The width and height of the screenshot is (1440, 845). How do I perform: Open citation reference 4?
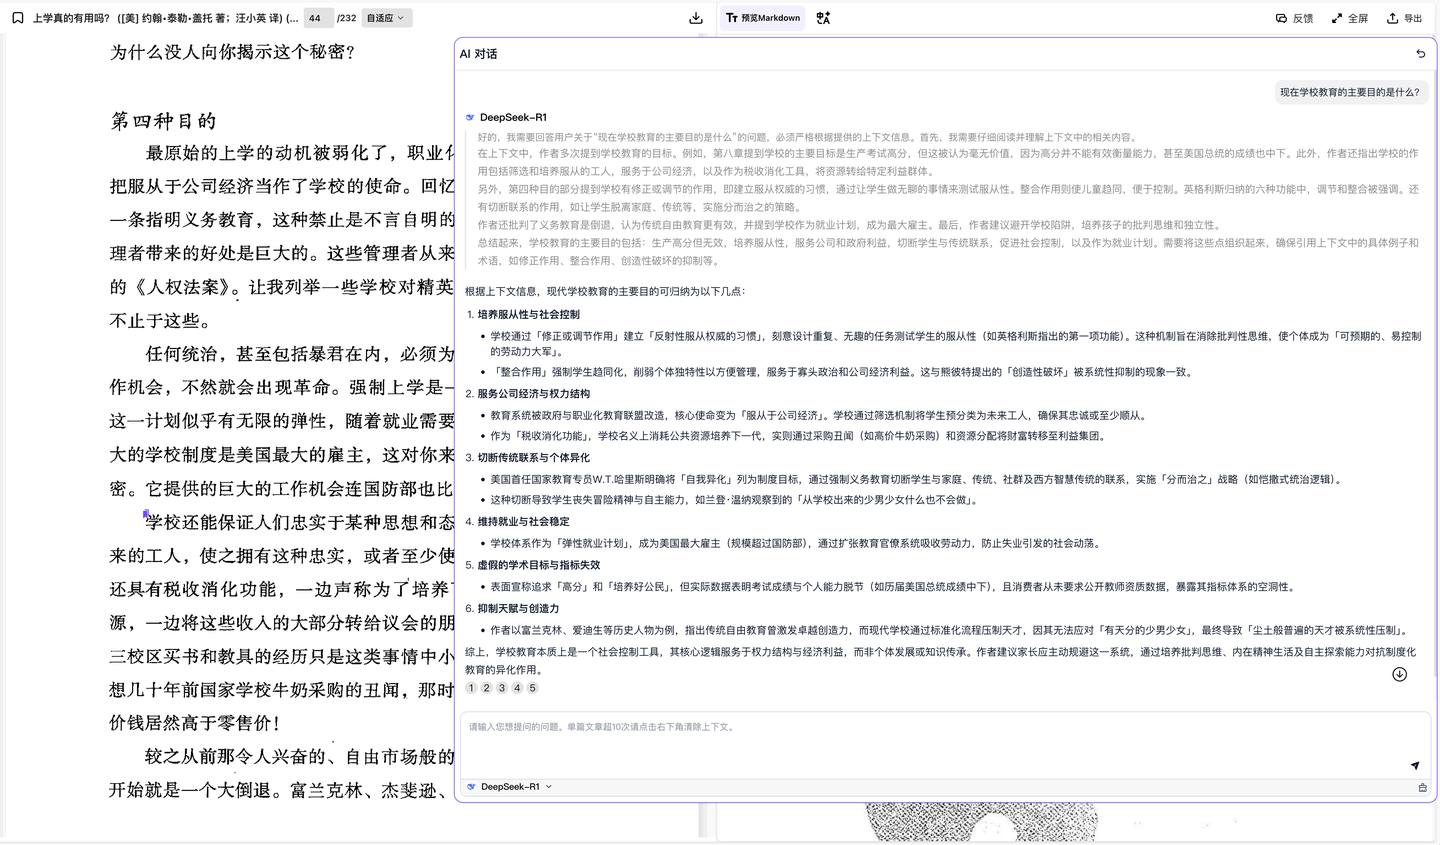[517, 688]
